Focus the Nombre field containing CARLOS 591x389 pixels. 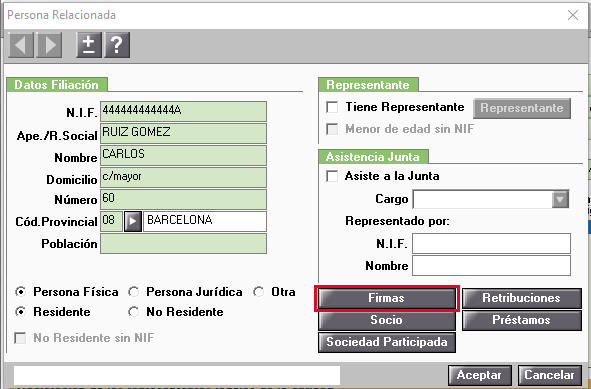click(184, 155)
